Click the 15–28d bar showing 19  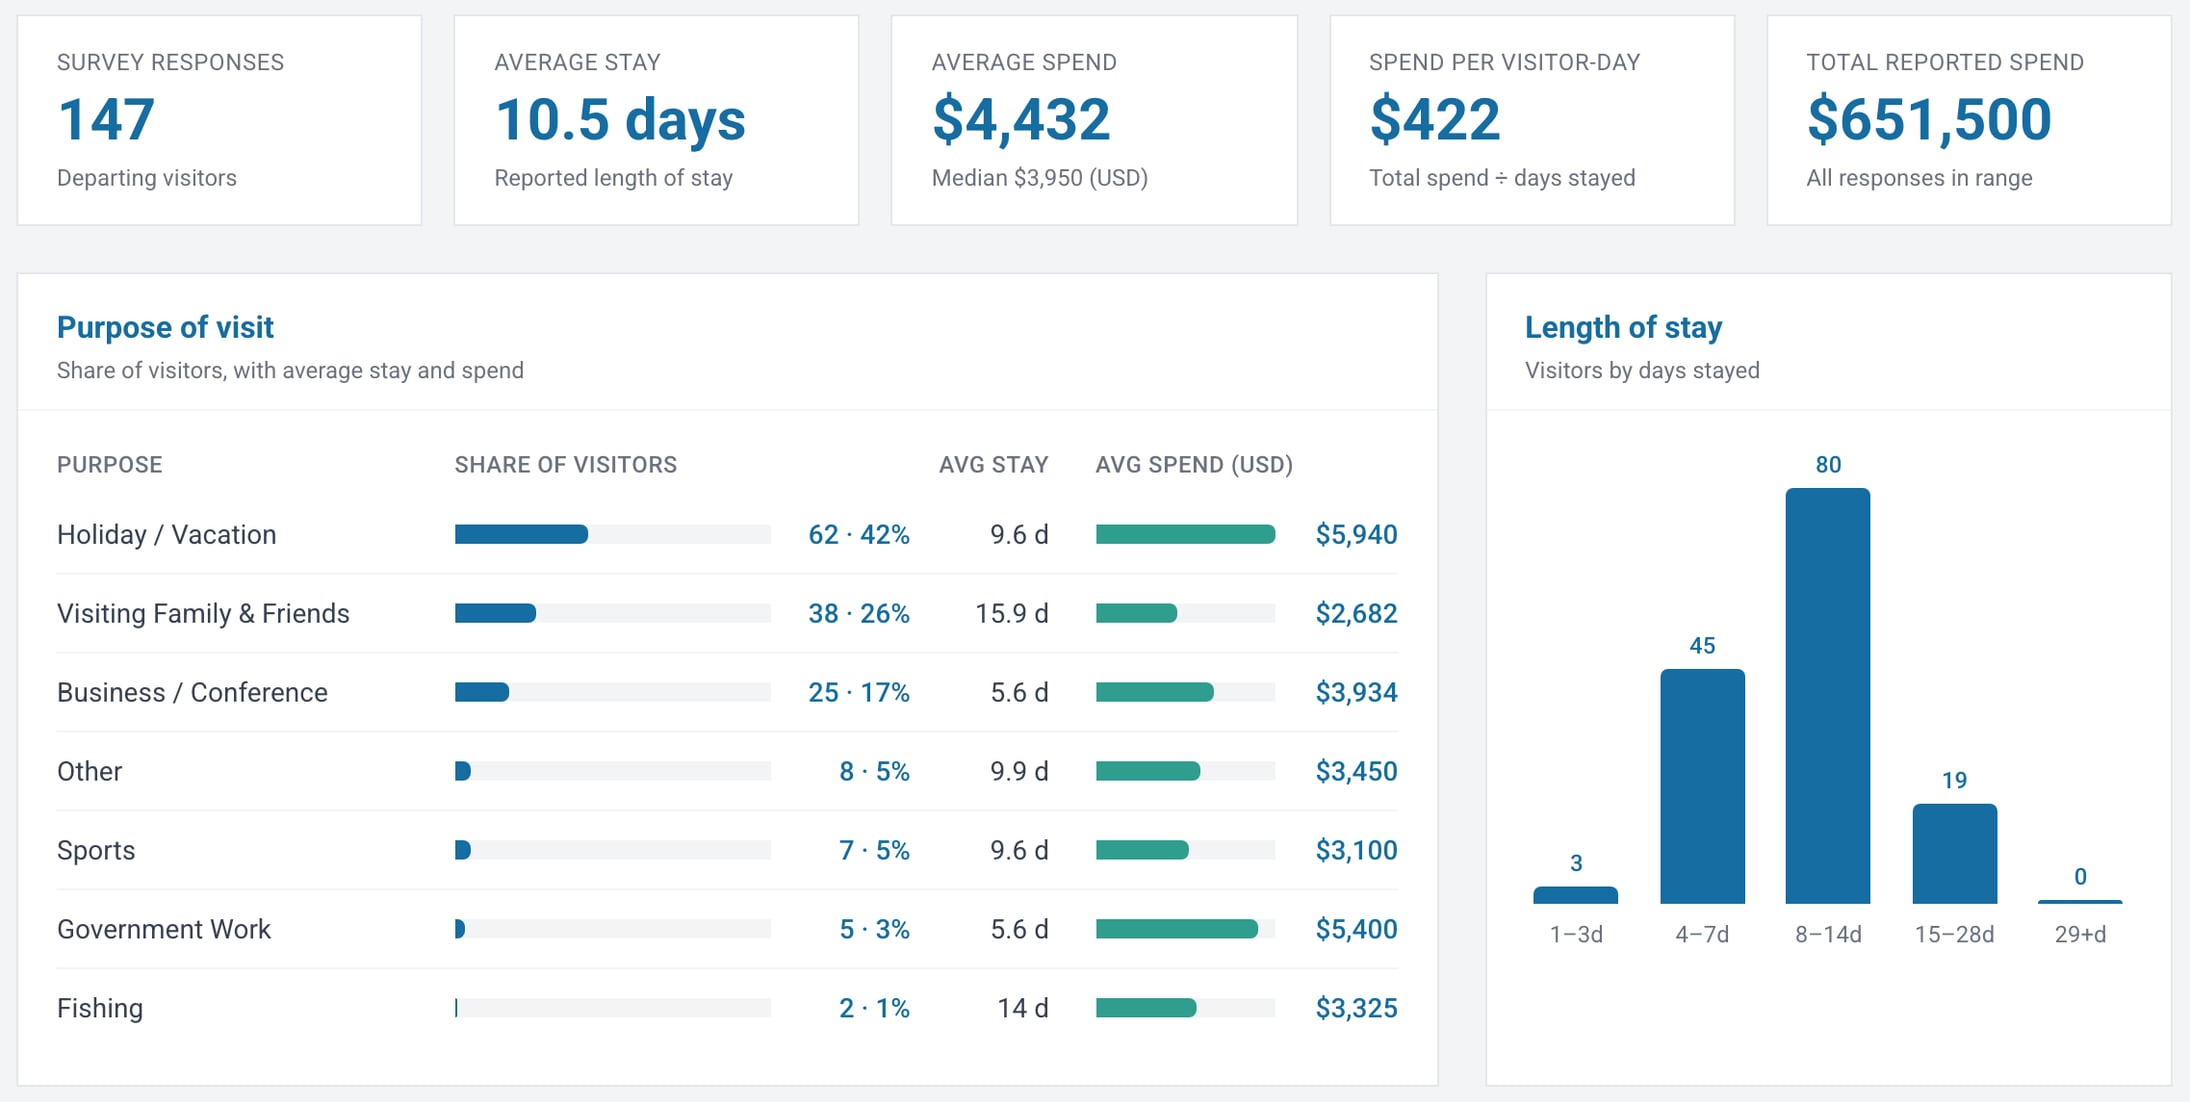(1954, 854)
